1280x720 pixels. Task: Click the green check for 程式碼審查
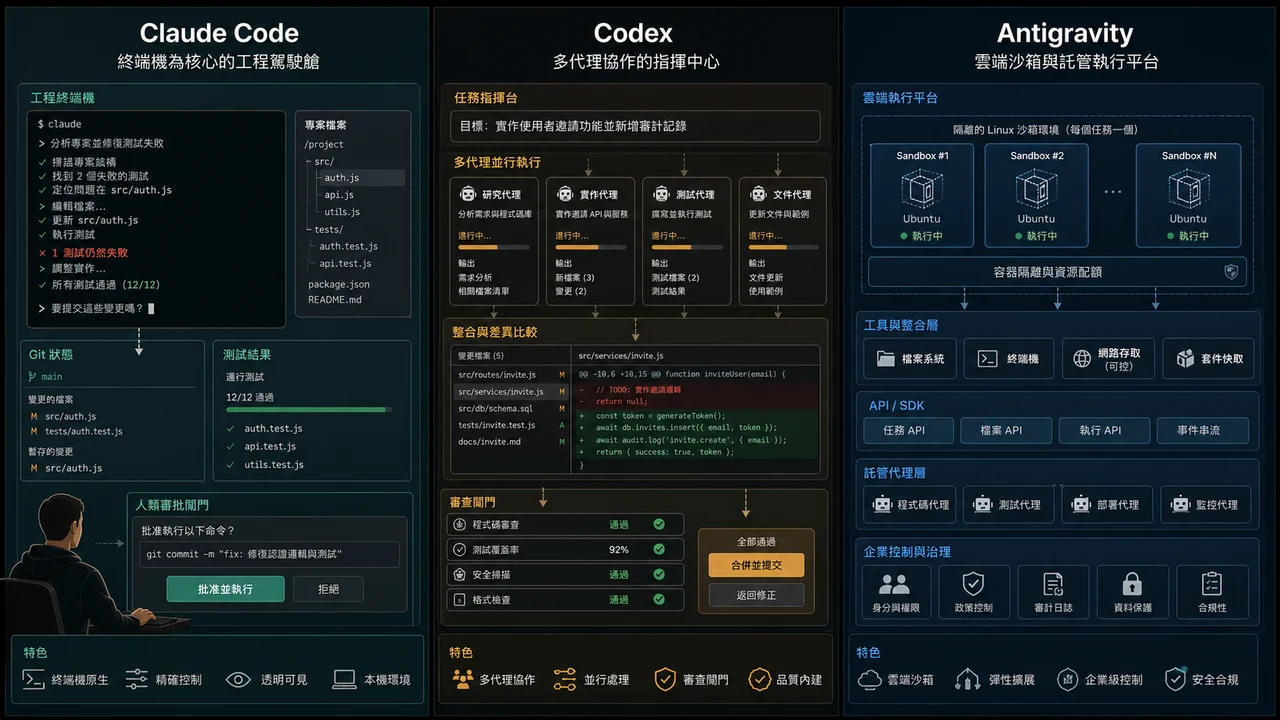point(659,524)
